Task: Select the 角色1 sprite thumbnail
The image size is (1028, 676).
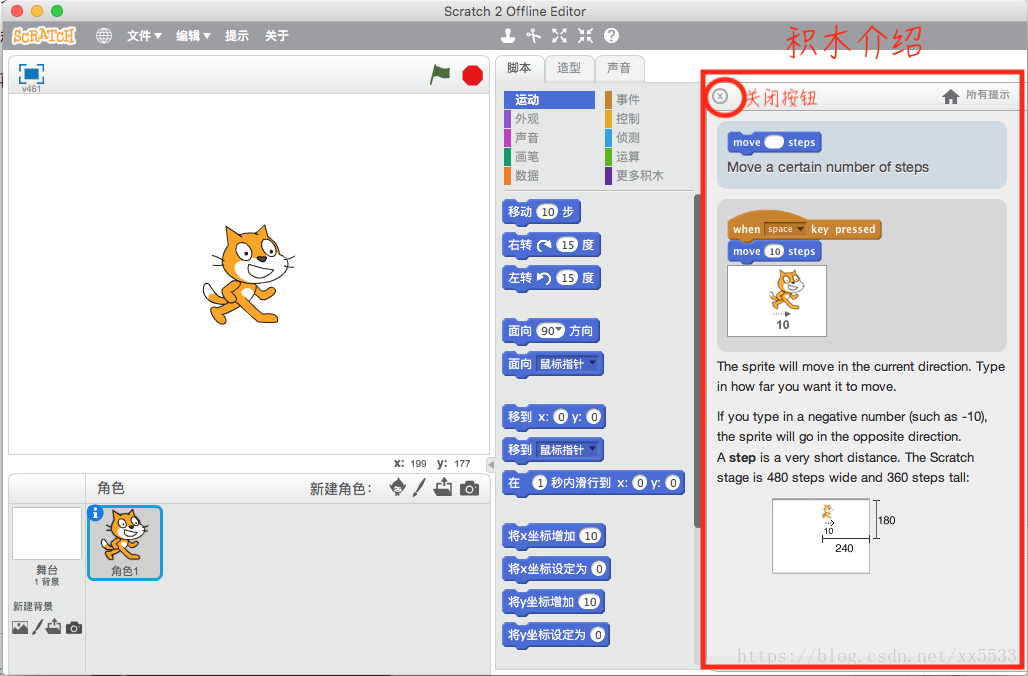Action: tap(125, 543)
